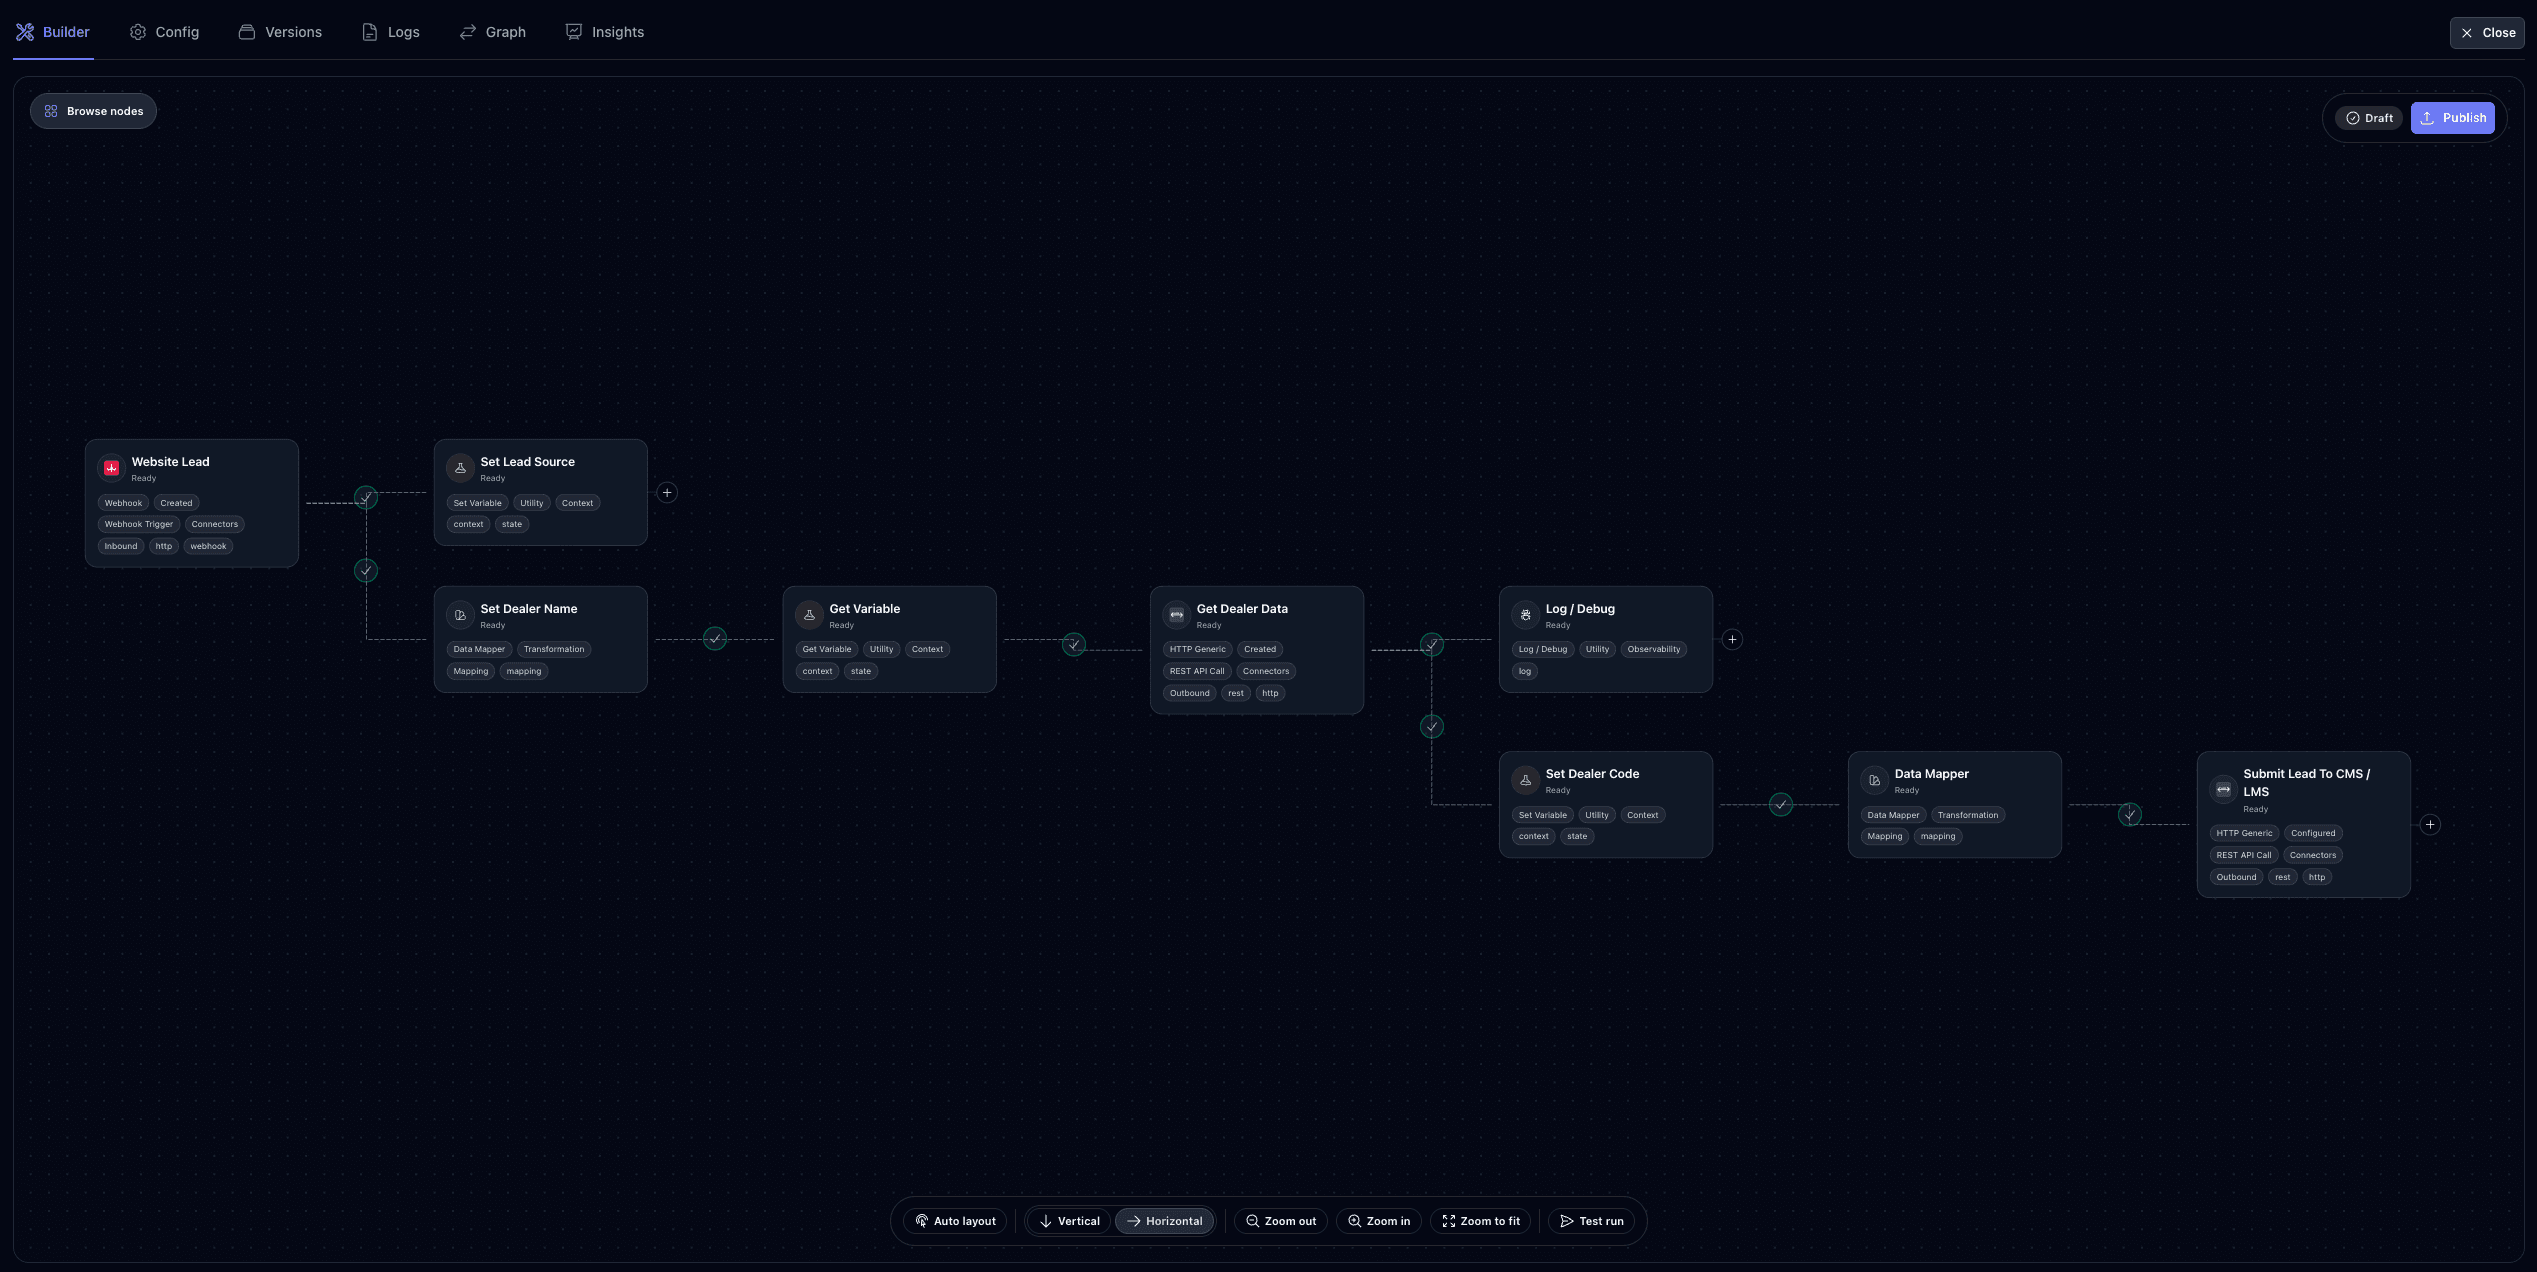The width and height of the screenshot is (2537, 1272).
Task: Click Outbound tag on Submit Lead node
Action: tap(2235, 877)
